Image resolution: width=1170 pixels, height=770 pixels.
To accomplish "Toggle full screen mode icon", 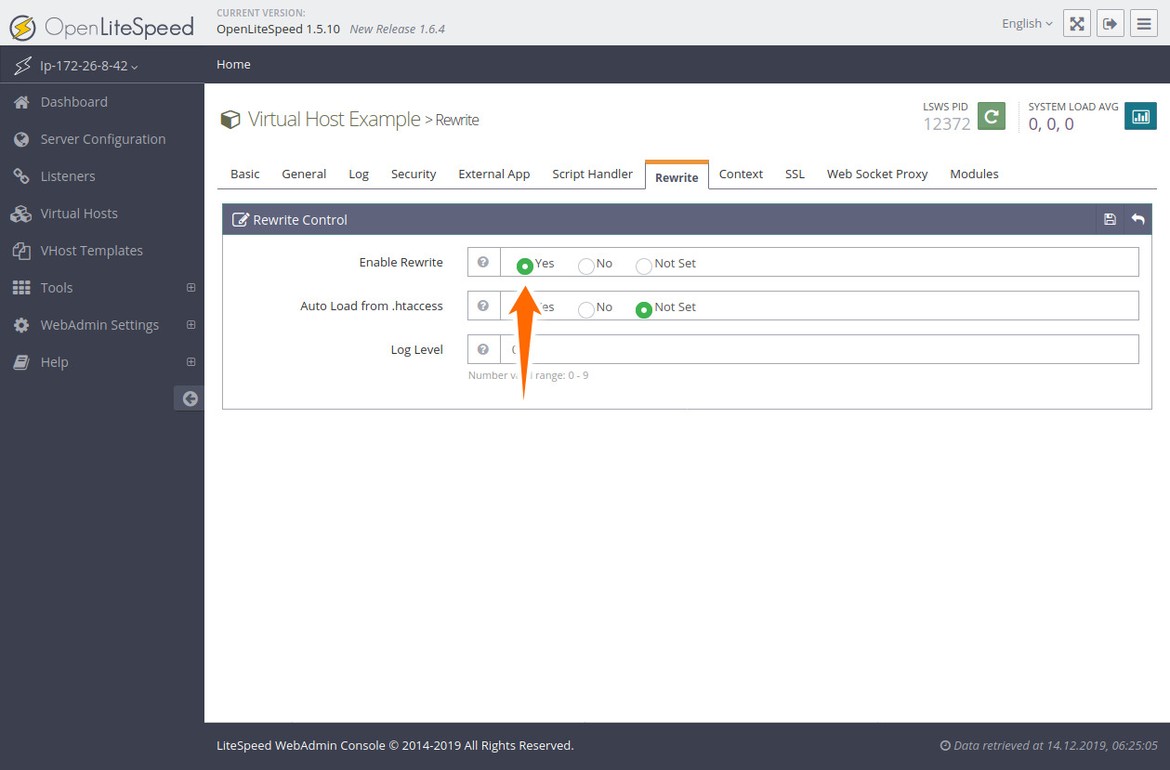I will 1077,24.
